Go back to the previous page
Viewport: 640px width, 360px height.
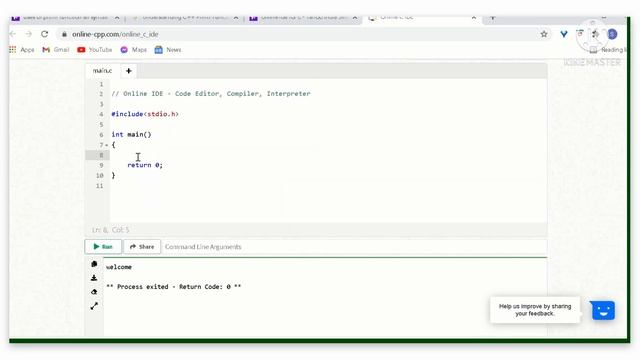(13, 34)
